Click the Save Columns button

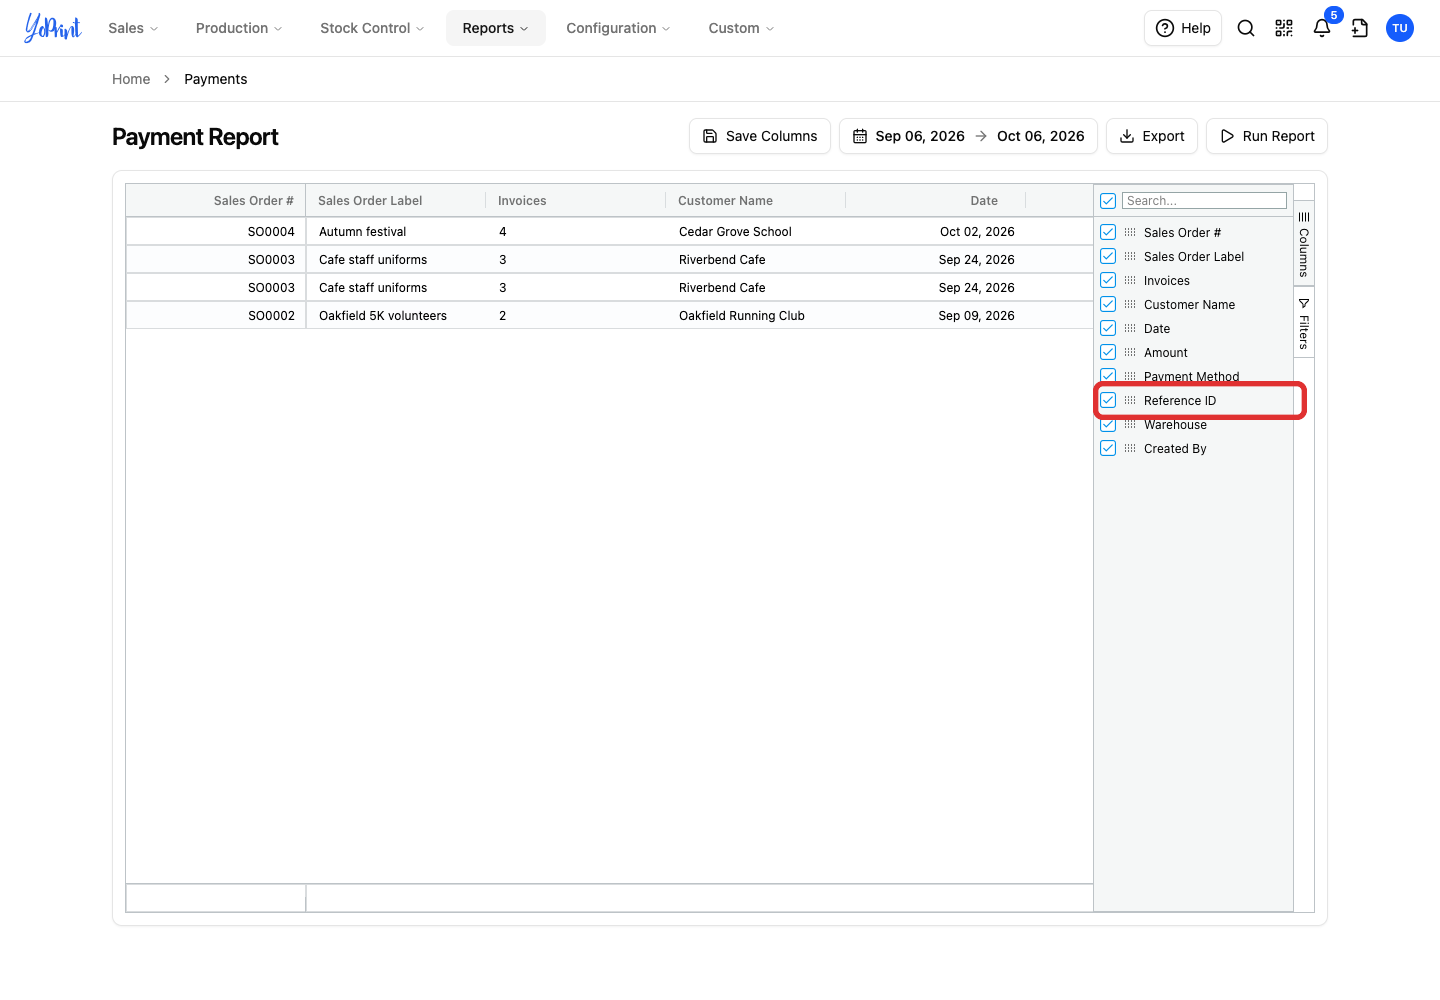(x=760, y=136)
